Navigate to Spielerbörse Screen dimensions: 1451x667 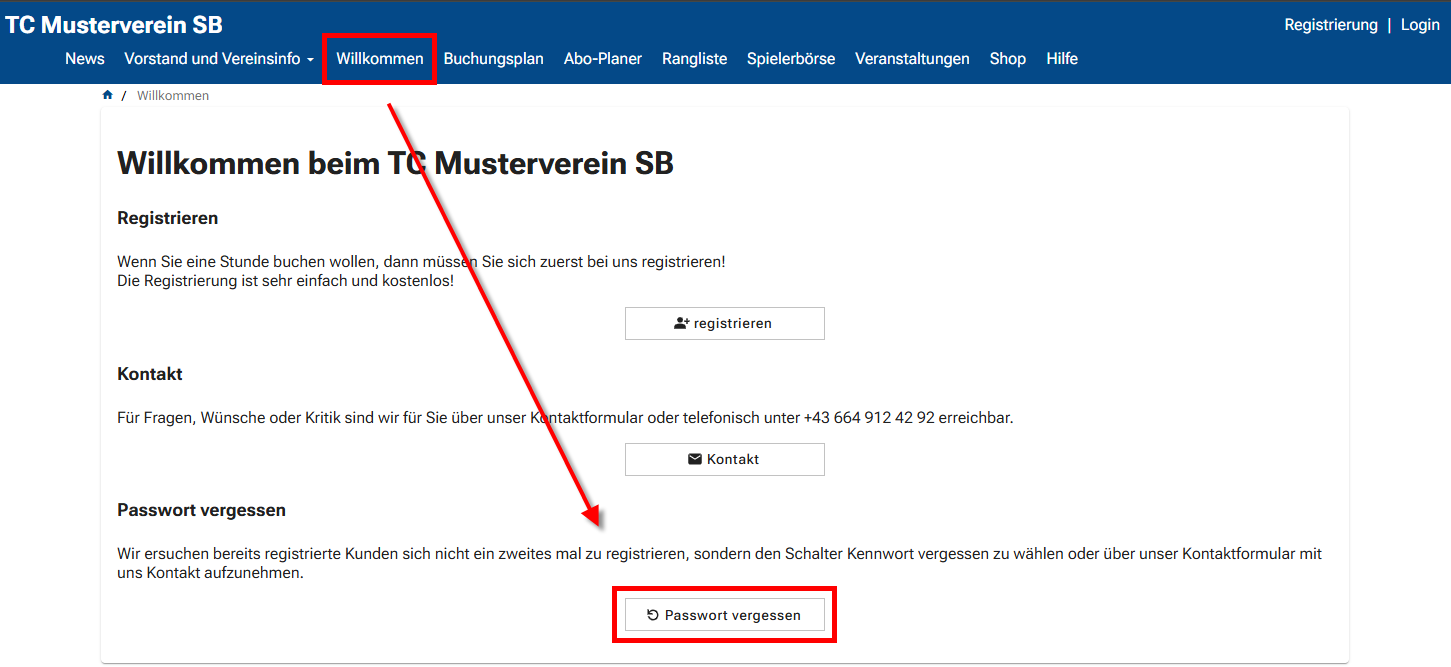[791, 59]
